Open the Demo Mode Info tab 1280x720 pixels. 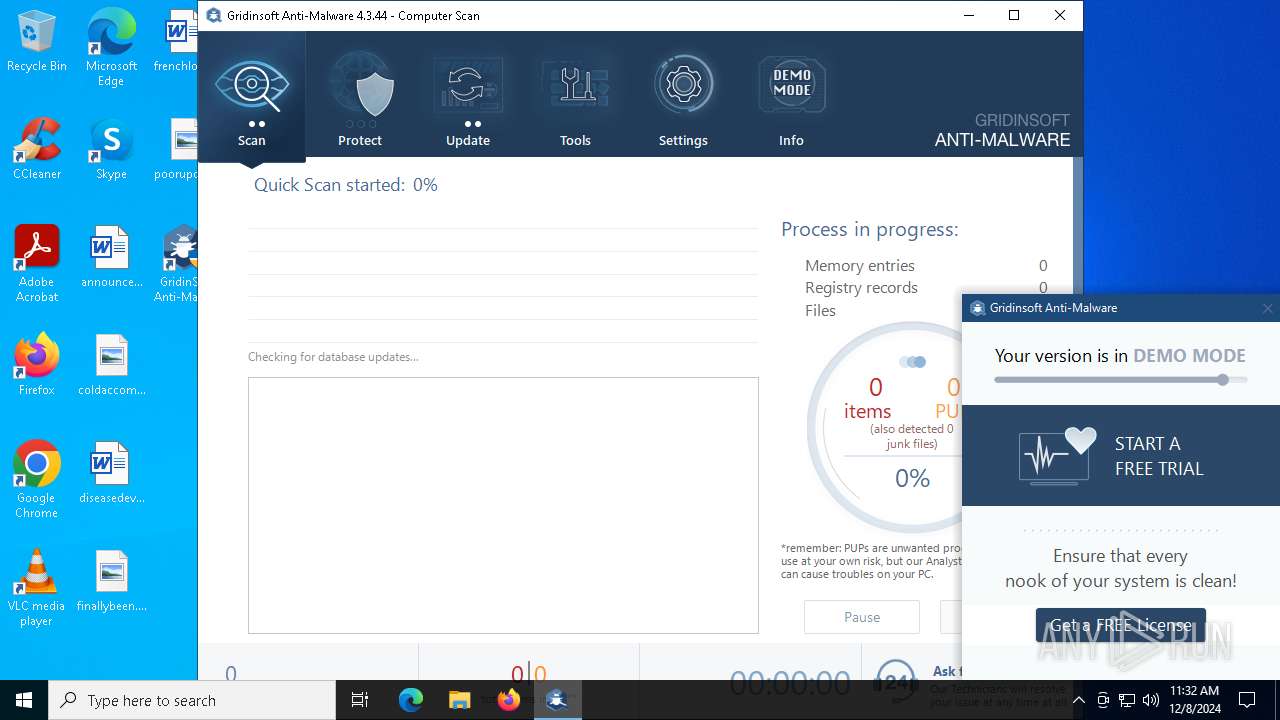[x=791, y=98]
